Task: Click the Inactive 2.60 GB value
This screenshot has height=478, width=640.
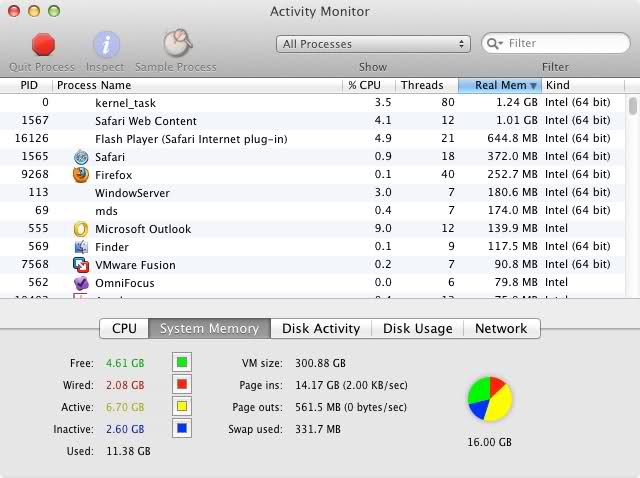Action: click(x=125, y=429)
